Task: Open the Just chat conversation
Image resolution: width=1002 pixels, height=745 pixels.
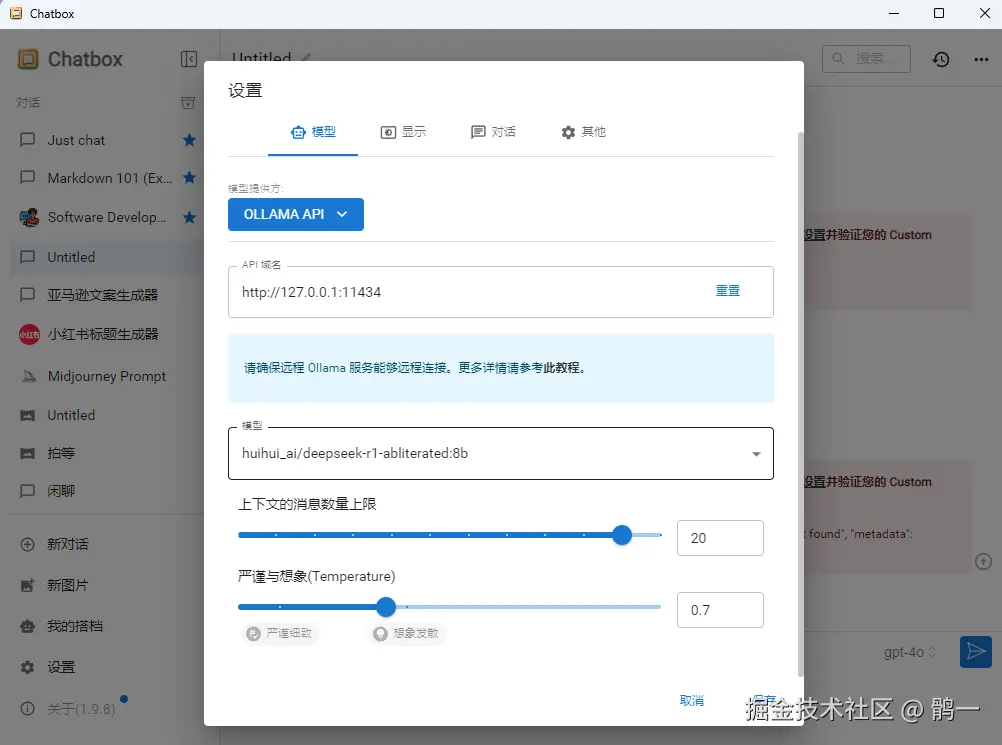Action: 106,140
